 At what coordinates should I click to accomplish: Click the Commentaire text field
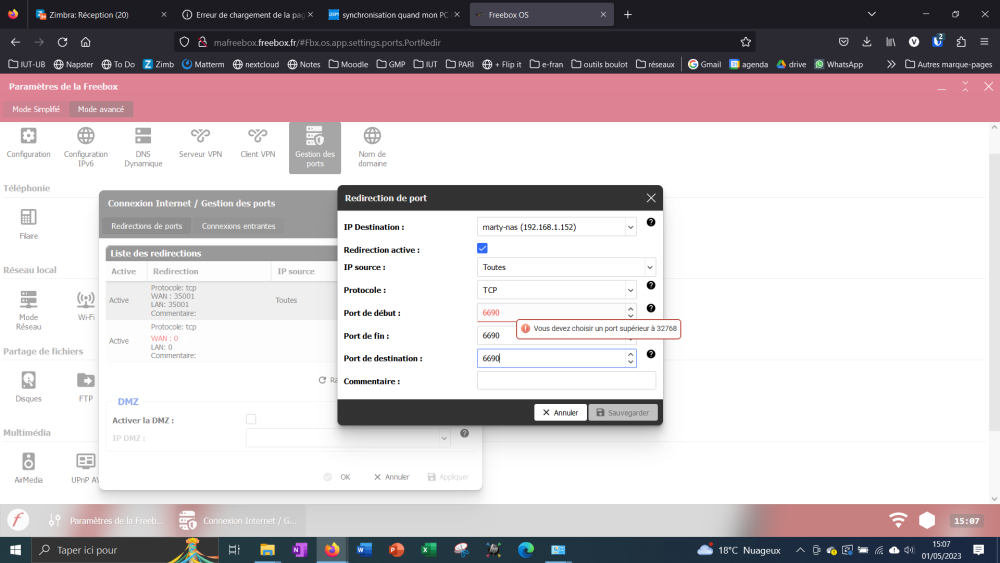click(566, 380)
